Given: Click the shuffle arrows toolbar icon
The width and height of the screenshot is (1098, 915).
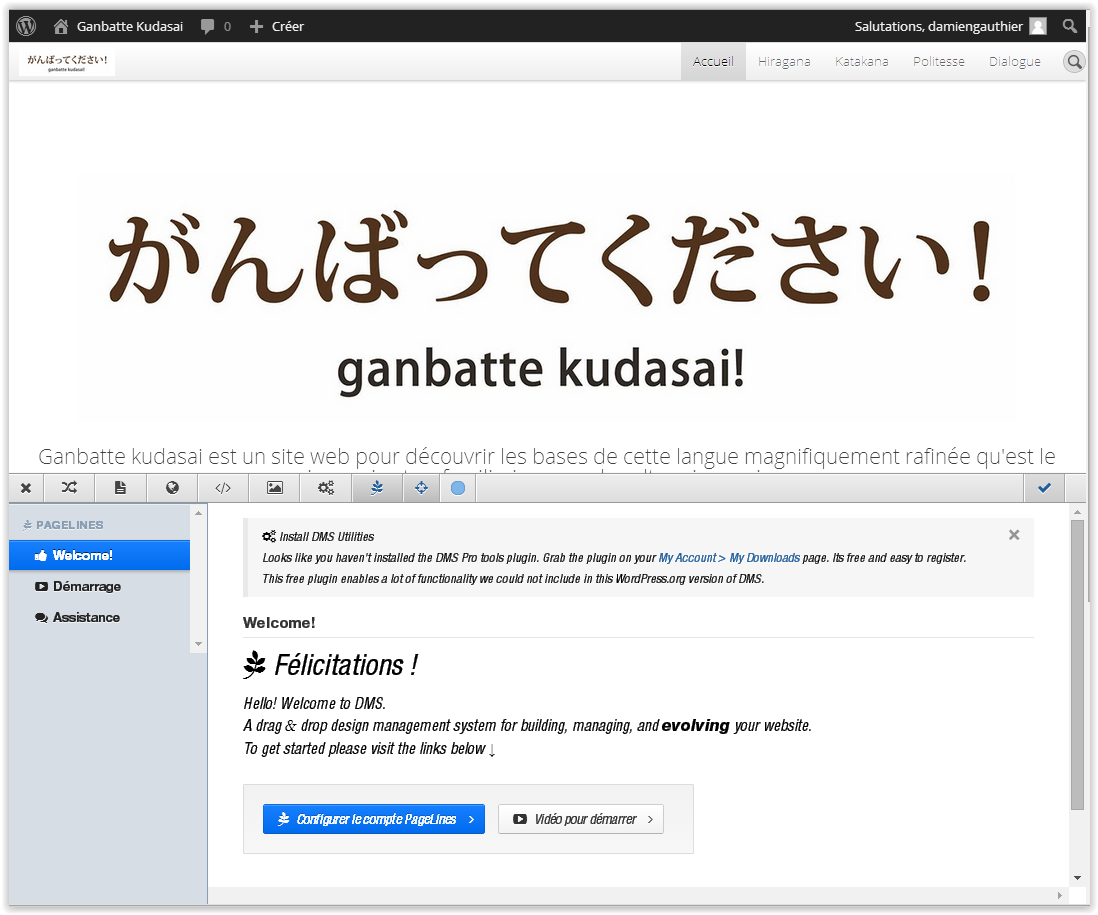Looking at the screenshot, I should point(69,488).
